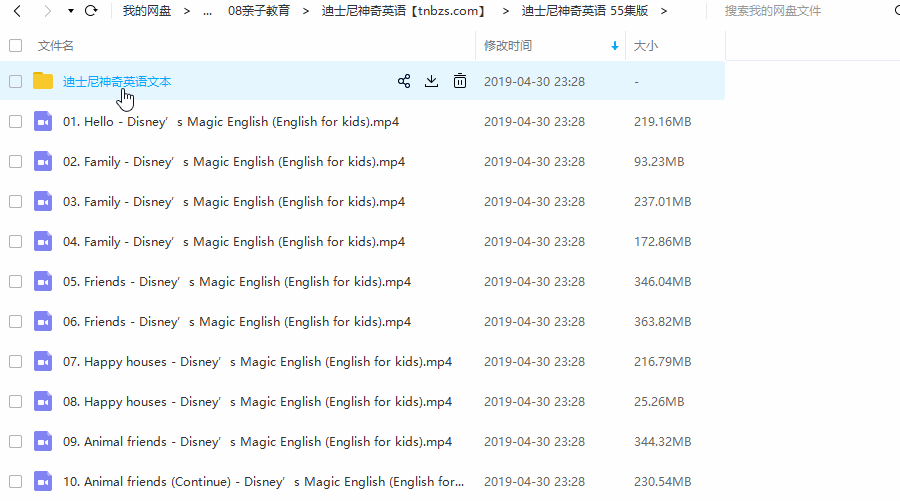Click video icon of 05. Friends
Image resolution: width=900 pixels, height=501 pixels.
coord(43,282)
